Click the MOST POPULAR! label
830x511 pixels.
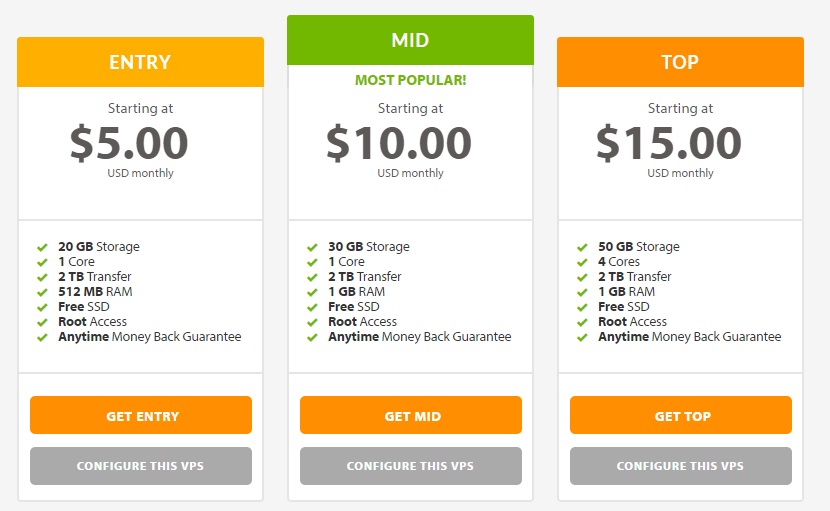410,80
